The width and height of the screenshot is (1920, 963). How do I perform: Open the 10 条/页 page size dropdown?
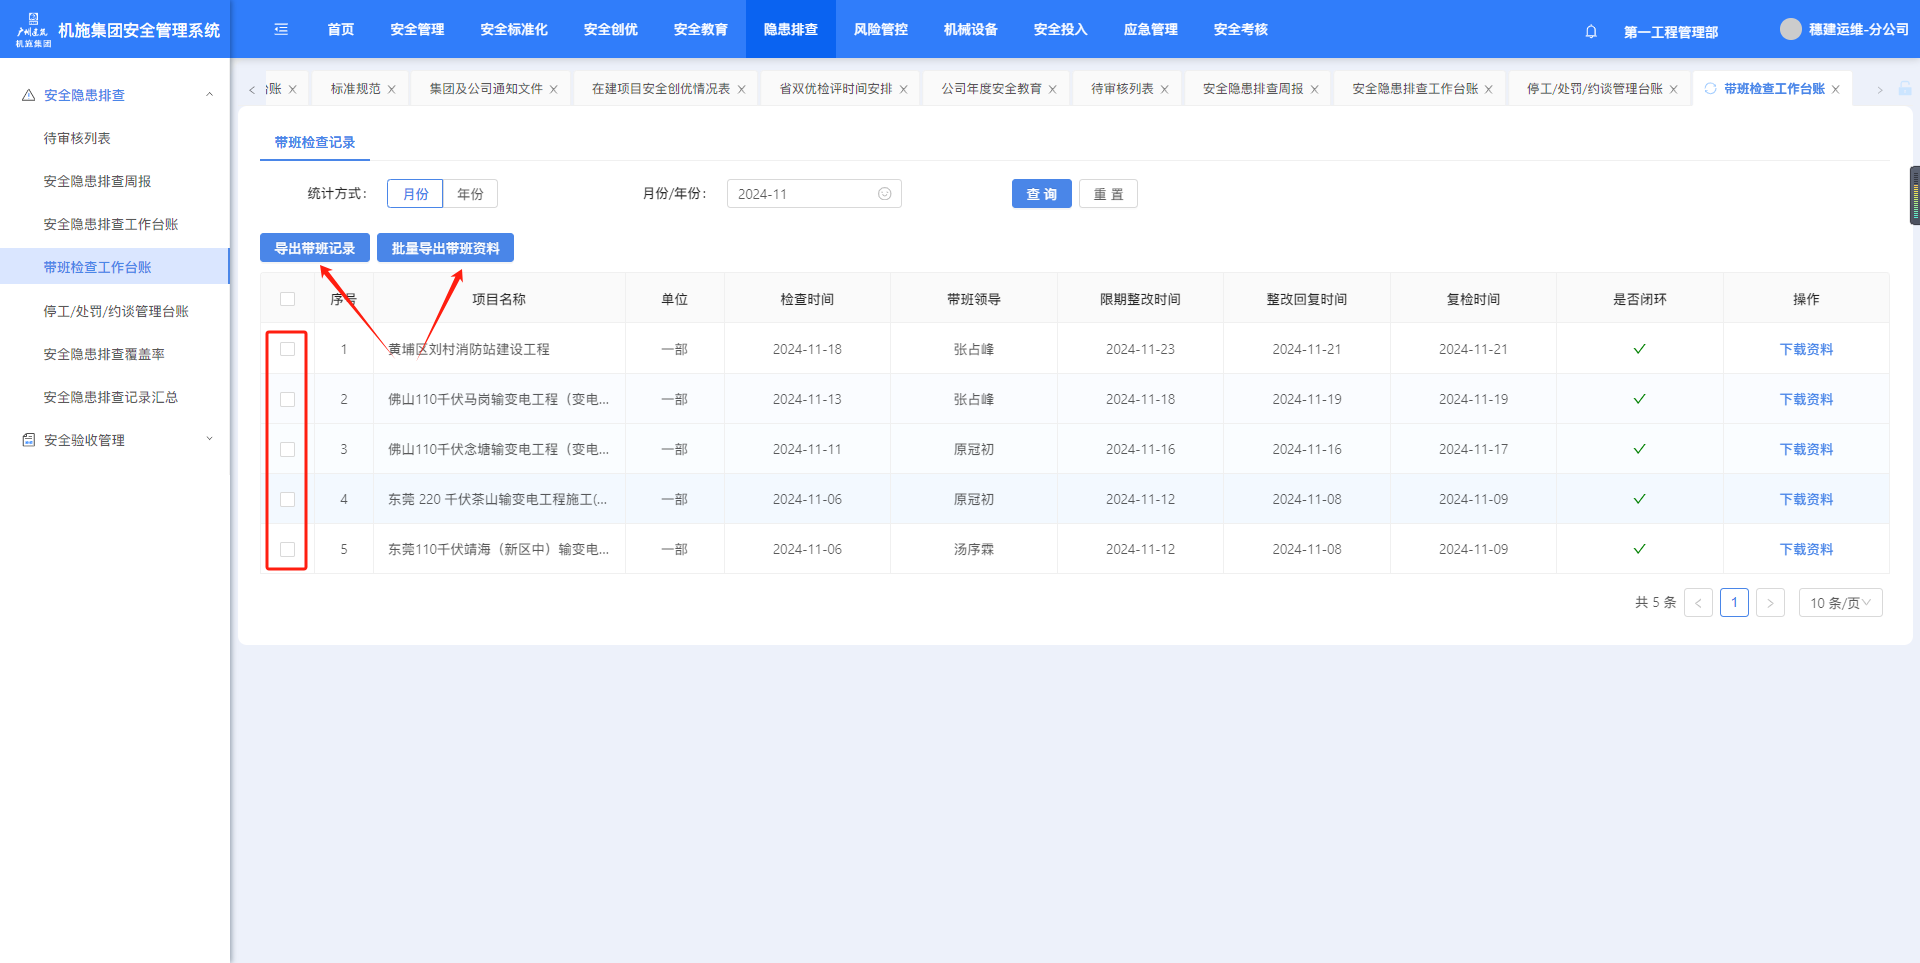pos(1840,603)
